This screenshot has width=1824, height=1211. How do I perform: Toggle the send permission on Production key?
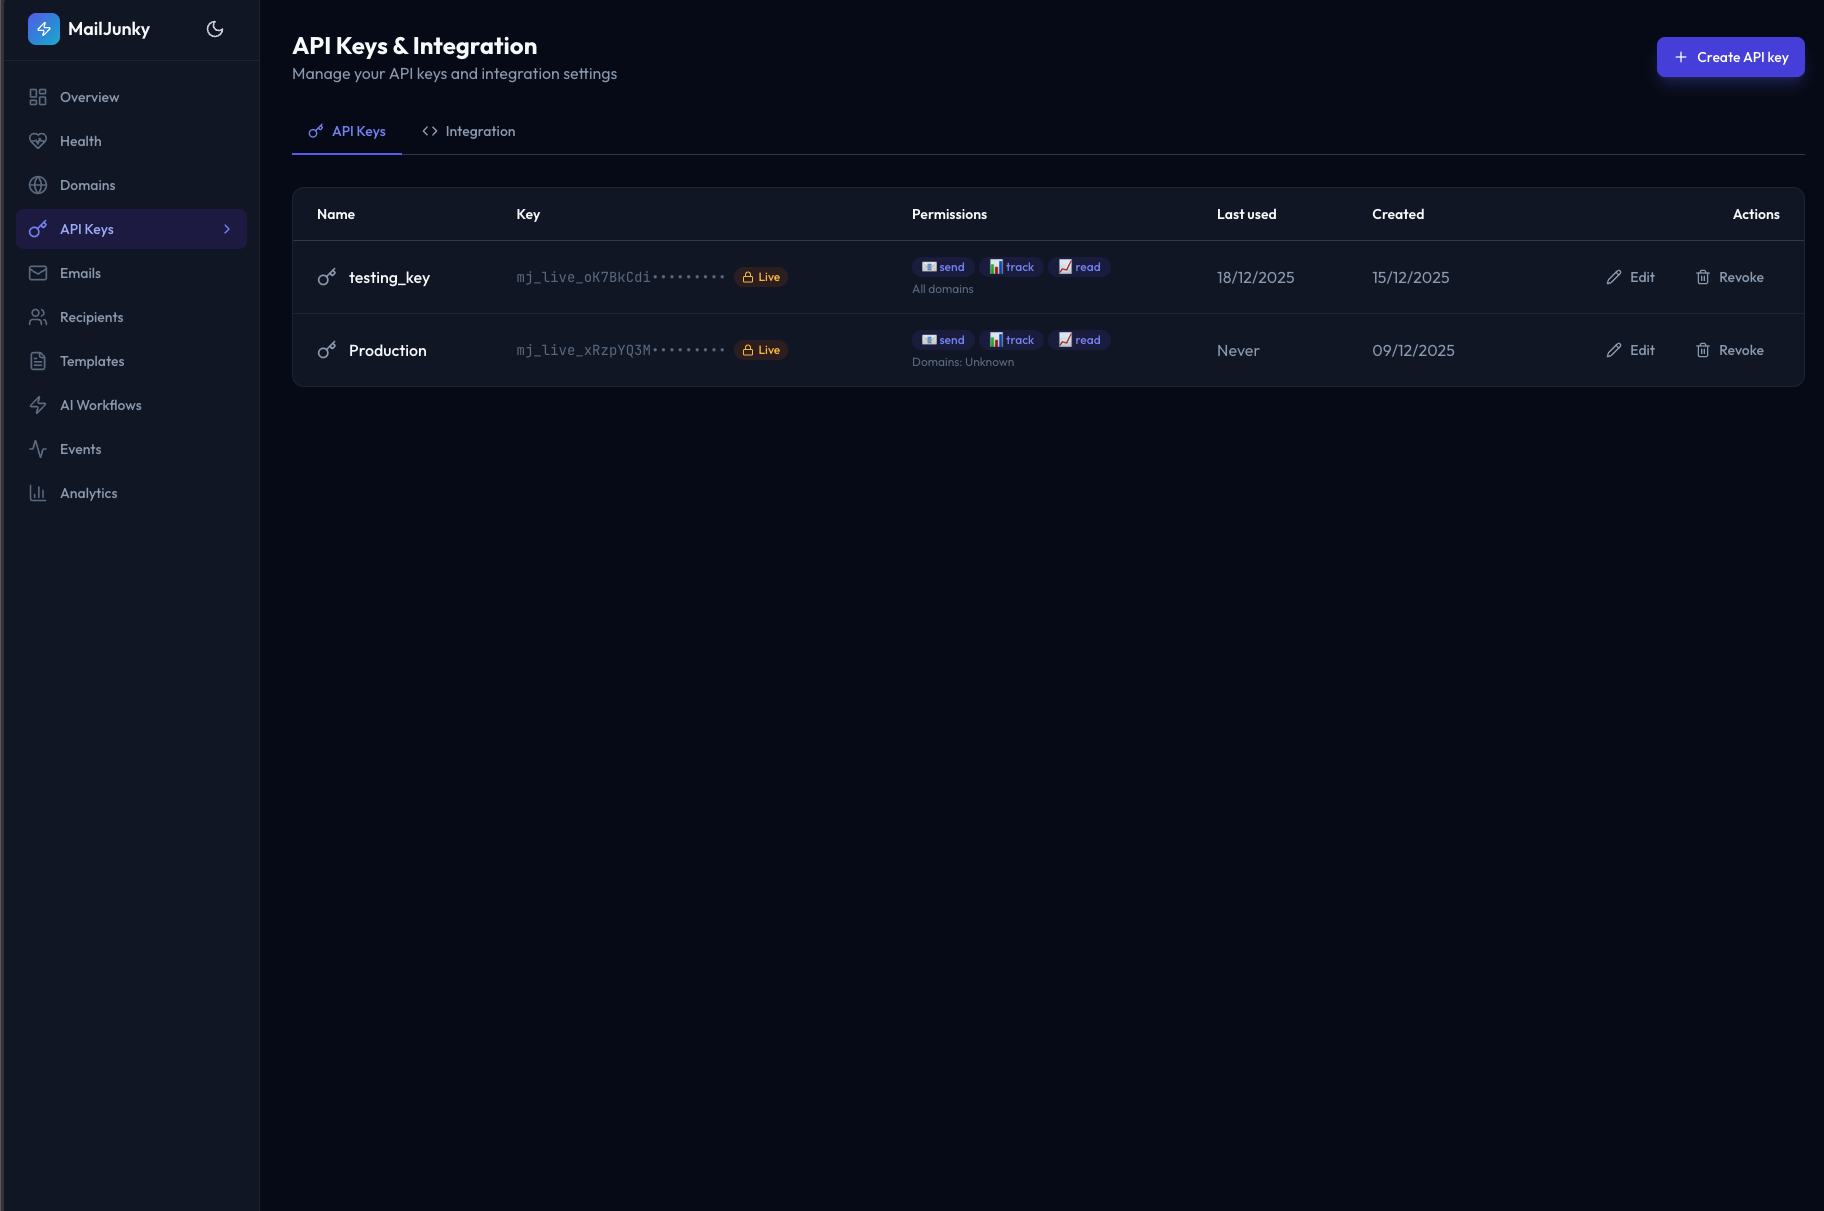click(941, 339)
